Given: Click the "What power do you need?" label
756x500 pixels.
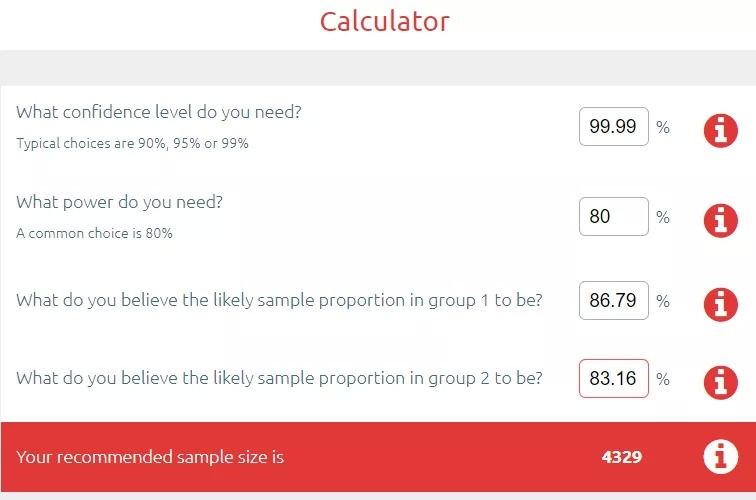Looking at the screenshot, I should point(120,202).
